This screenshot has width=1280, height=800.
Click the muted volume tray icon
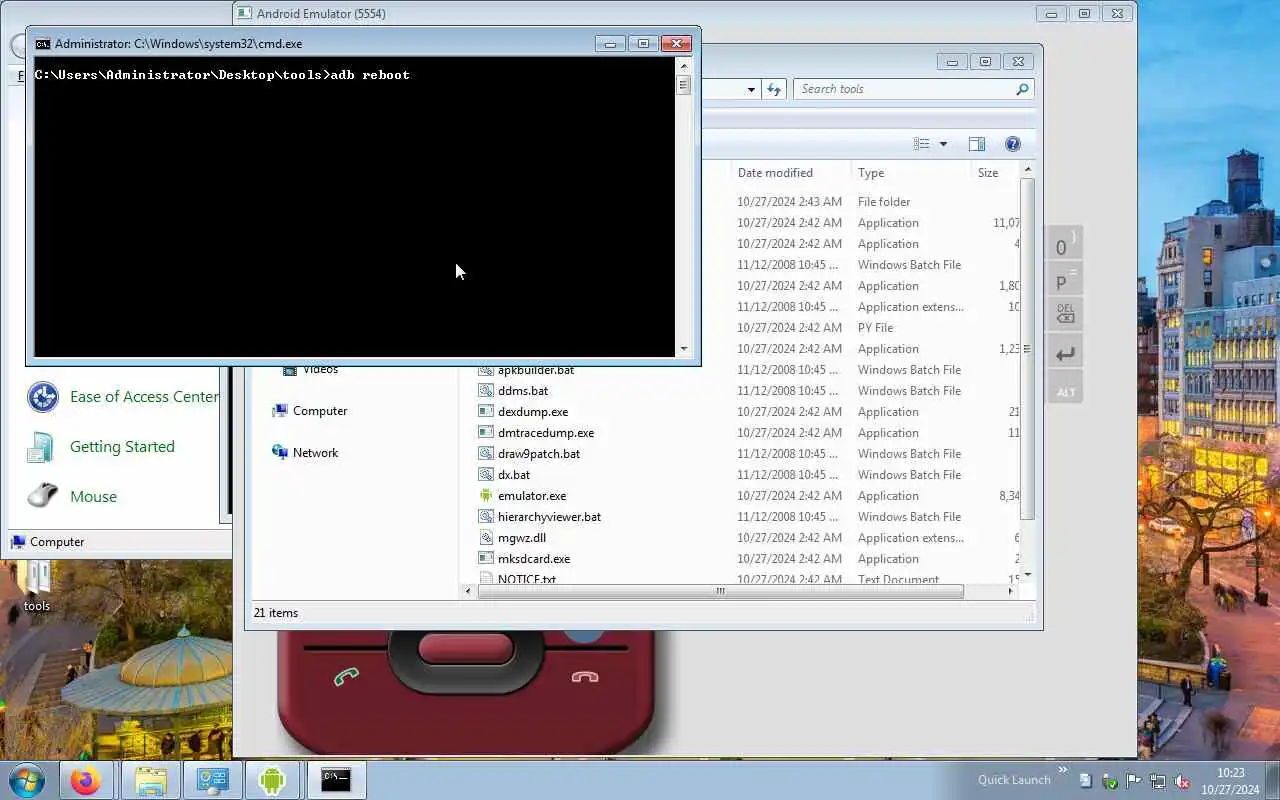1182,781
